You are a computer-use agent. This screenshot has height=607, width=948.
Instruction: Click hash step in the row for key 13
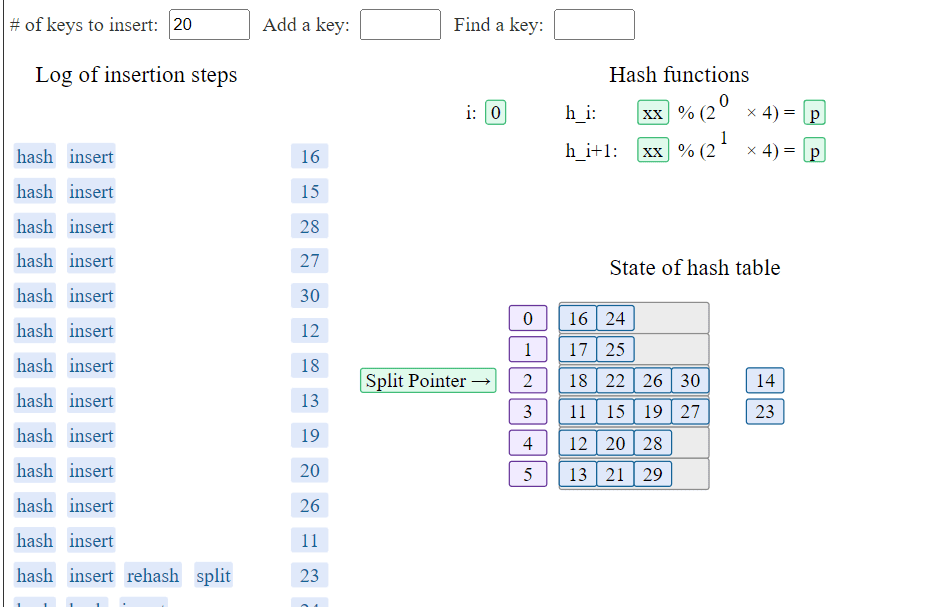[x=35, y=401]
